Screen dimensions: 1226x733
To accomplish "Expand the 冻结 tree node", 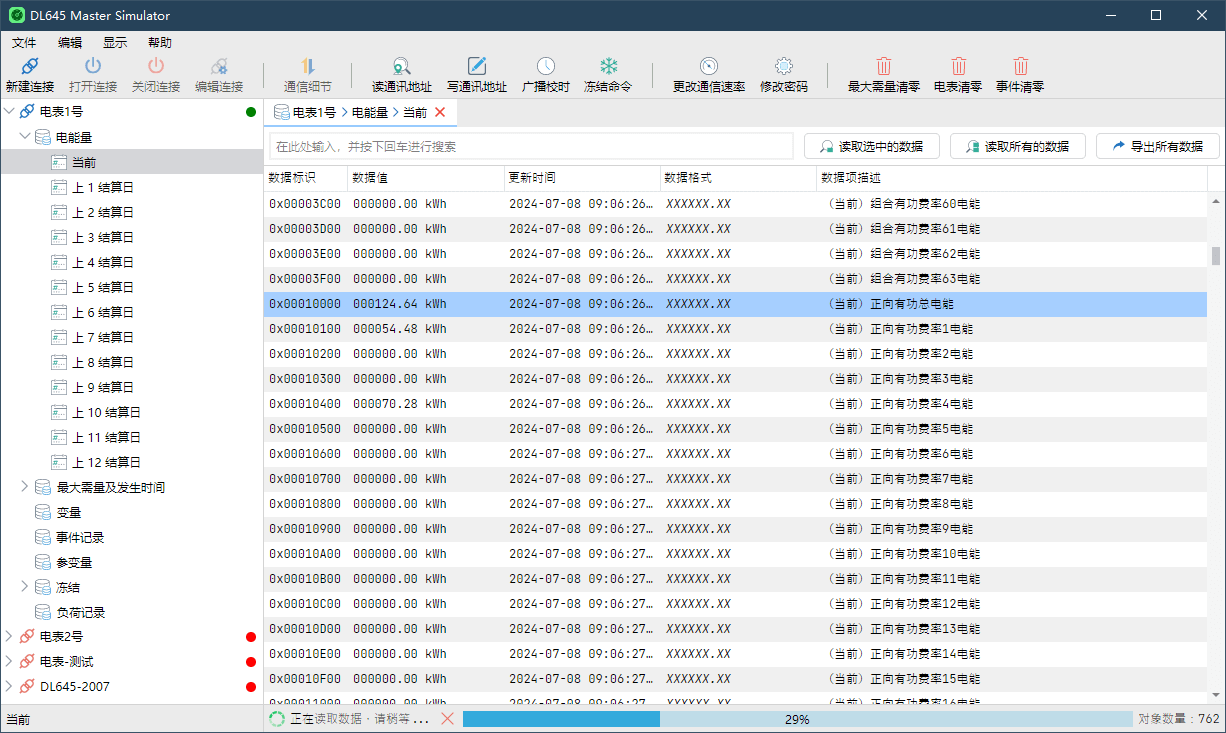I will [25, 587].
